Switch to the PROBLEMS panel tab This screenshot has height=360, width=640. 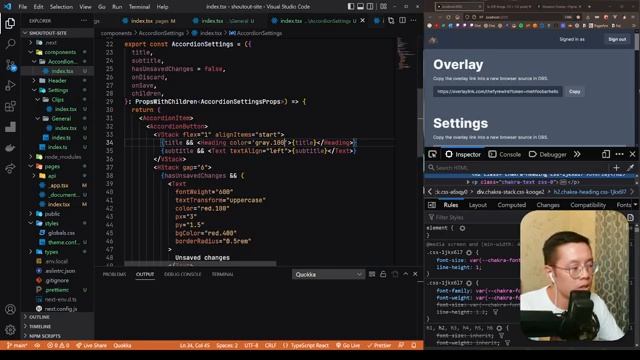coord(114,274)
